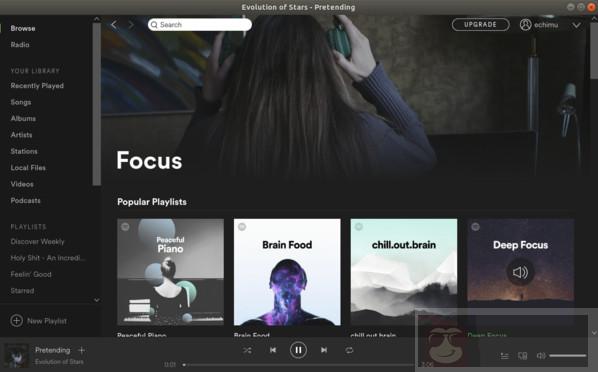Toggle shuffle playback

tap(247, 350)
